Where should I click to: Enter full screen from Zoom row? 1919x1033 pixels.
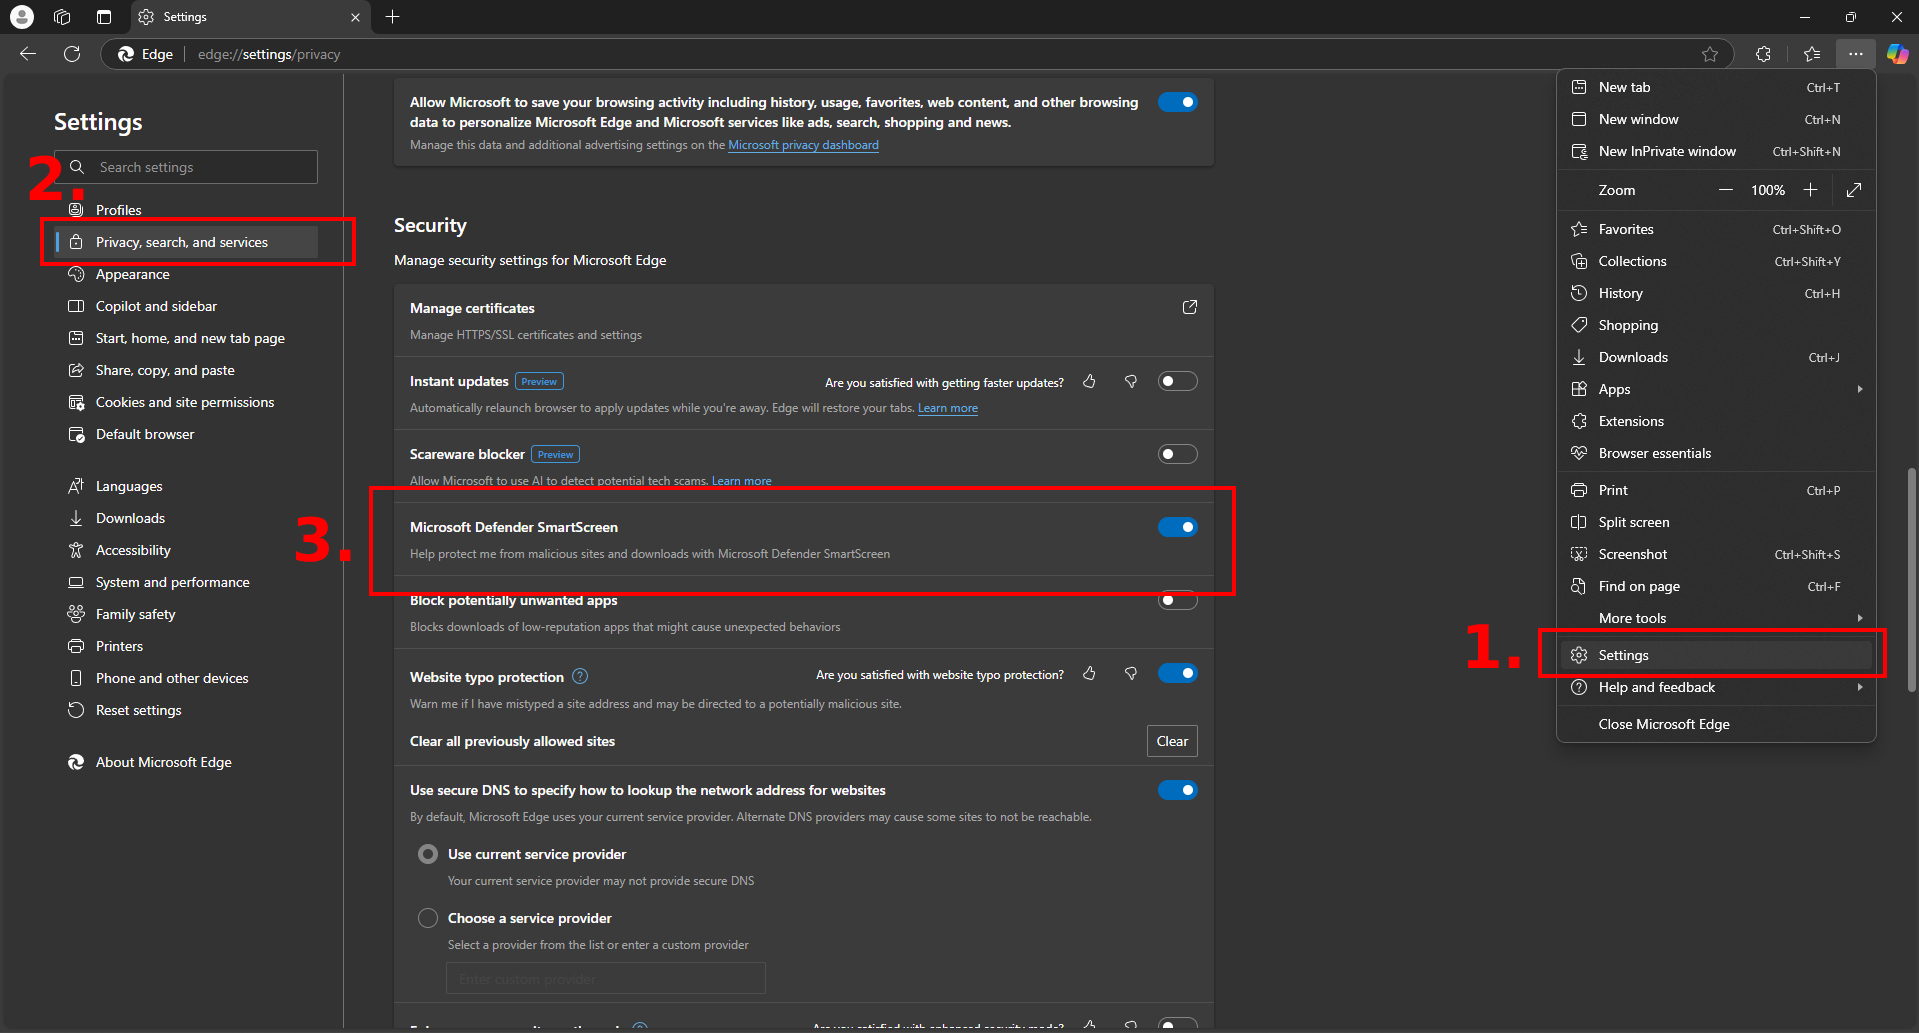tap(1854, 190)
